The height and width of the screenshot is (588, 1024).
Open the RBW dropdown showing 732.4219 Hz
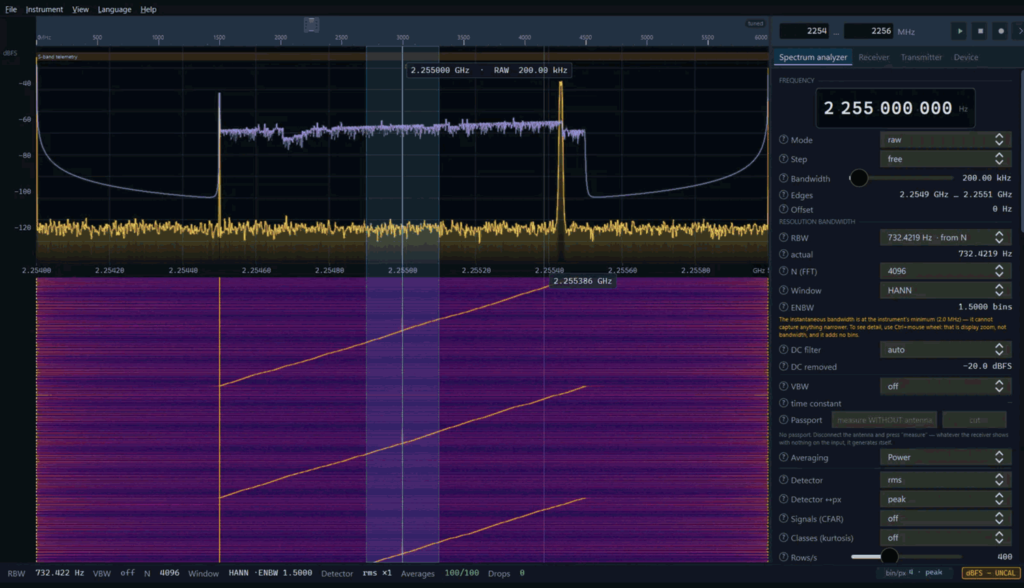point(946,238)
